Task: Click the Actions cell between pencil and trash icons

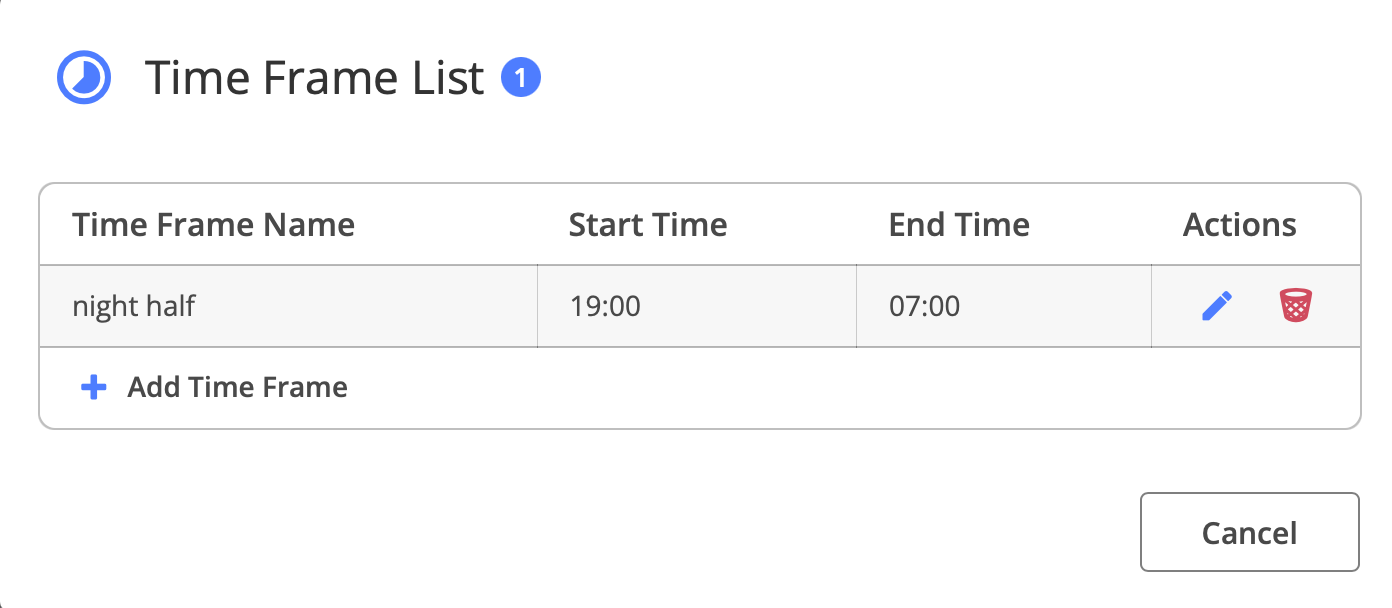Action: click(x=1256, y=306)
